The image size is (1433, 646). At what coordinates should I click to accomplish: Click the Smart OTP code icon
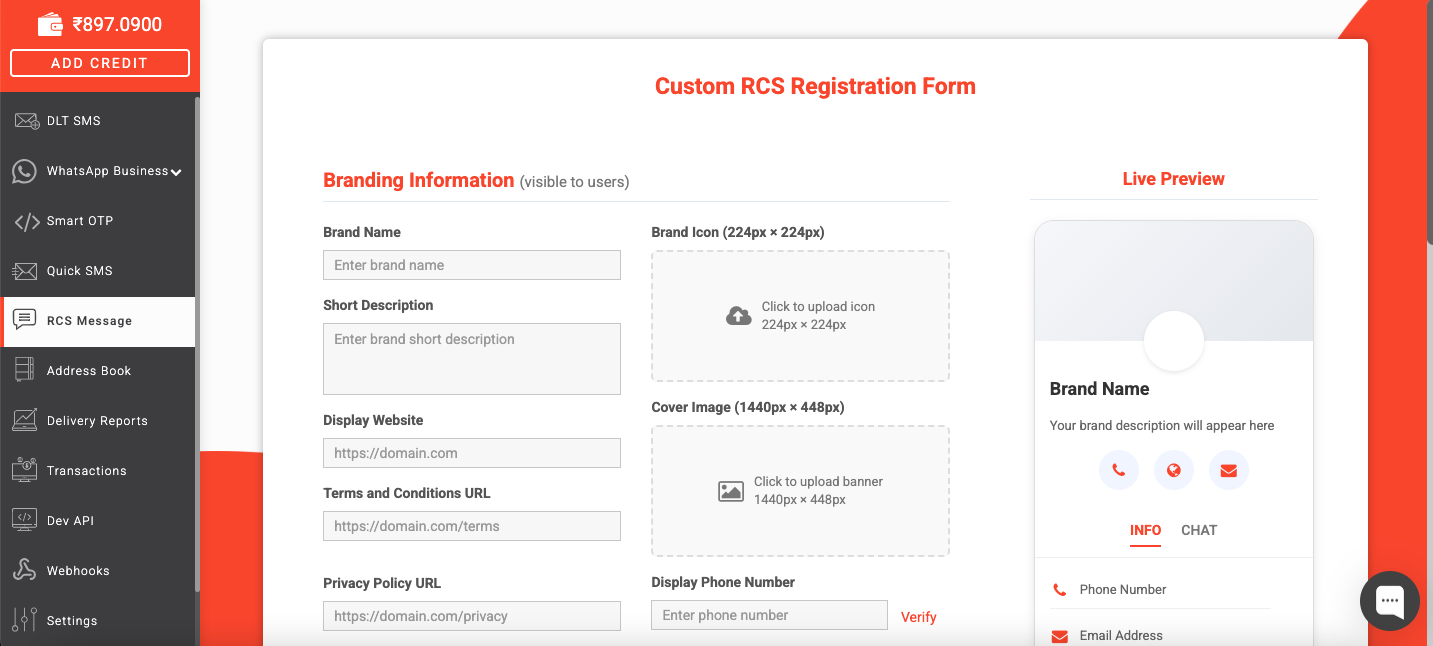coord(27,221)
